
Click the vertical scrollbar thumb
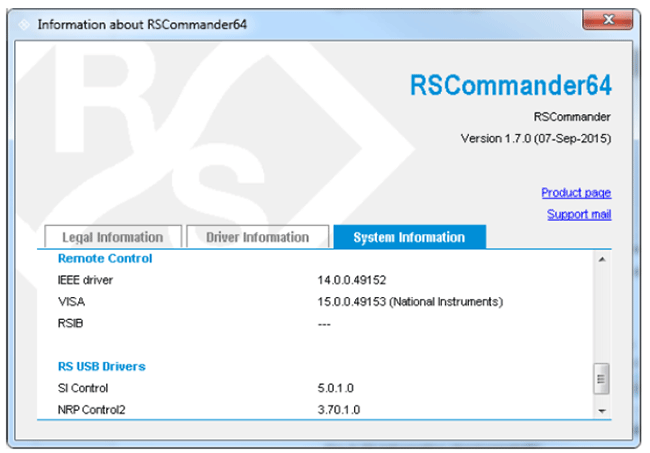pyautogui.click(x=602, y=380)
